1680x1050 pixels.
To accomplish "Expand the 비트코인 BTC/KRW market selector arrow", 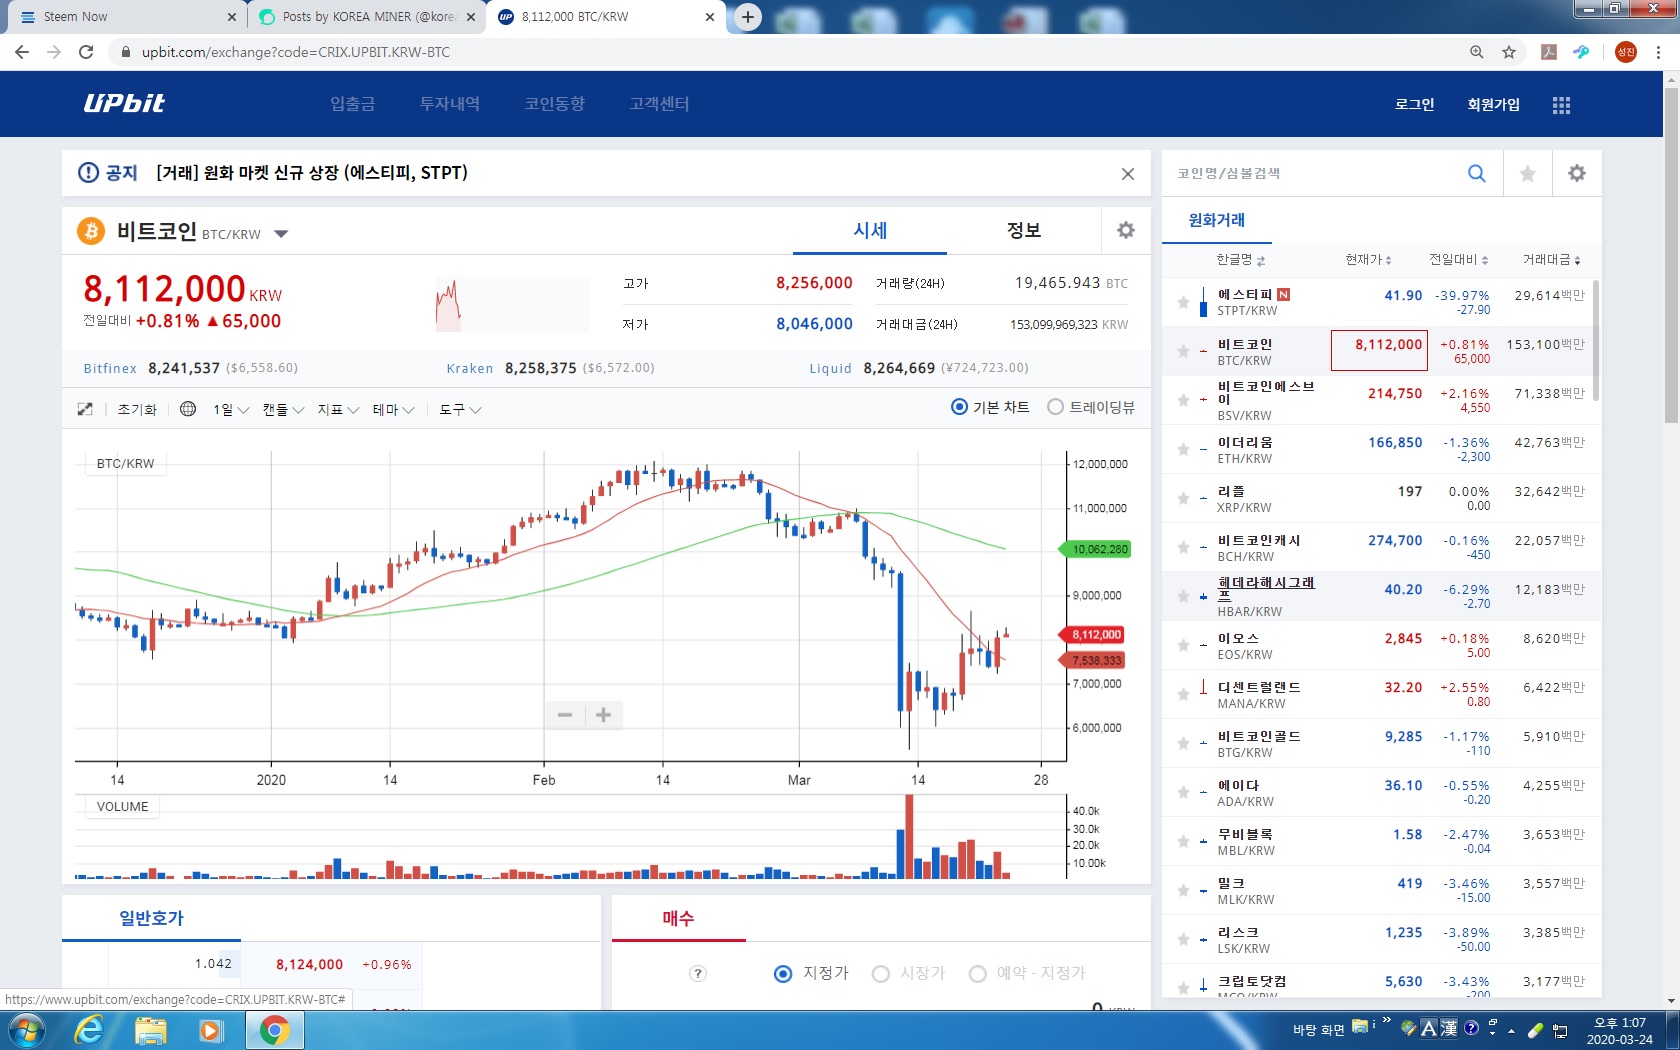I will click(x=281, y=234).
